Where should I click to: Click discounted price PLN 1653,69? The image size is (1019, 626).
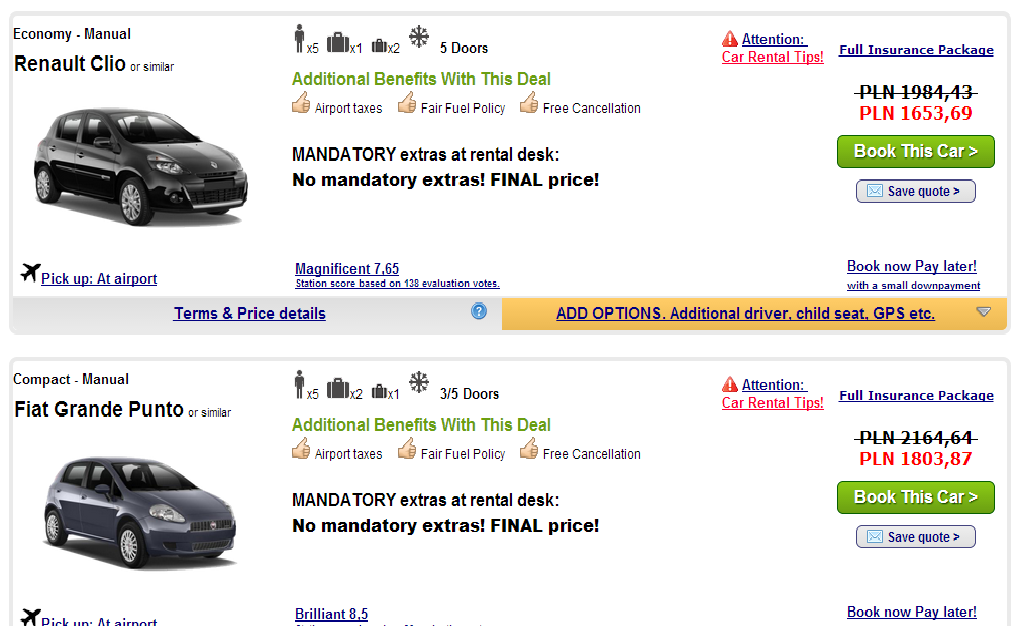[916, 114]
